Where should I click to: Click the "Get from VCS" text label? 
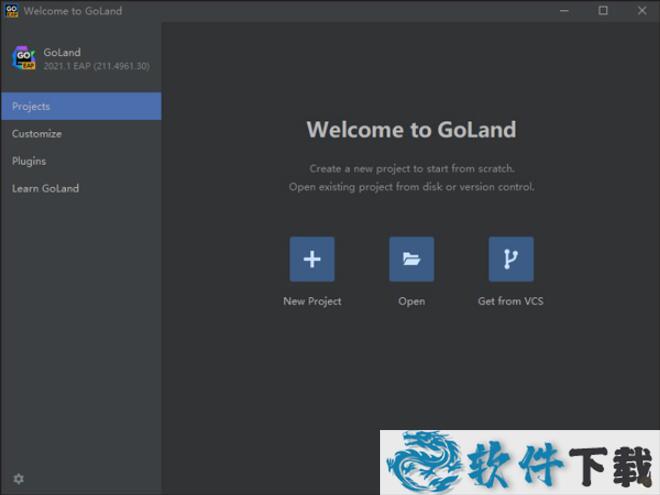point(510,301)
